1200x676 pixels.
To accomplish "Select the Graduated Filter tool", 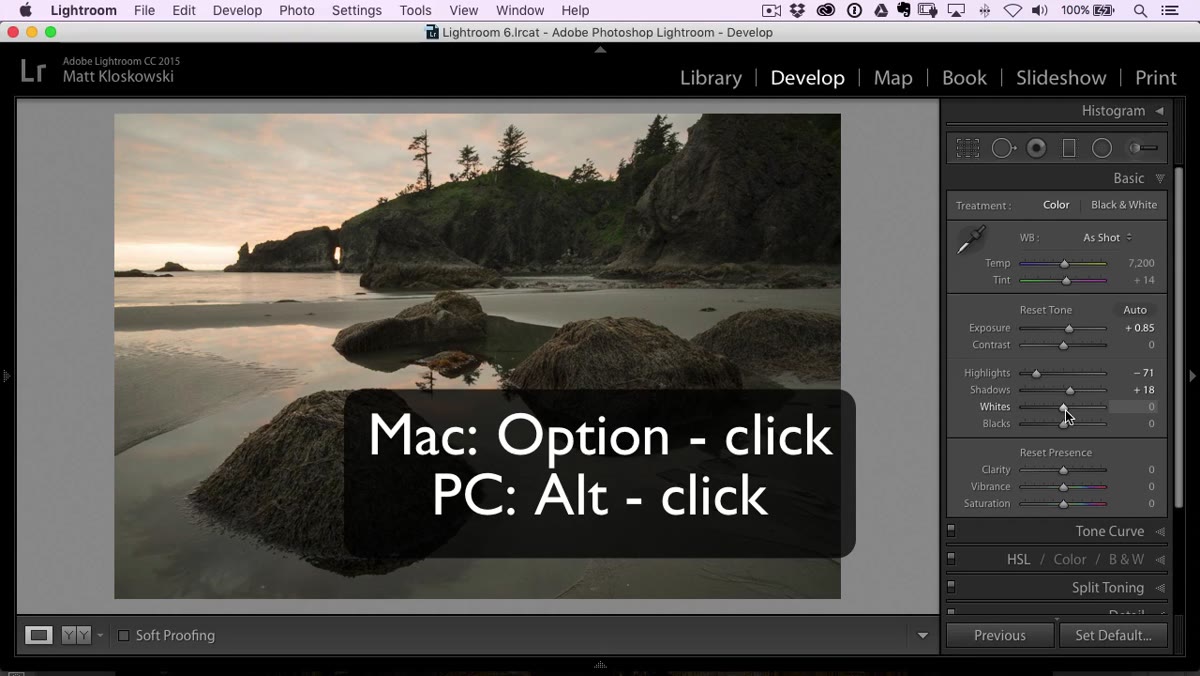I will tap(1069, 148).
